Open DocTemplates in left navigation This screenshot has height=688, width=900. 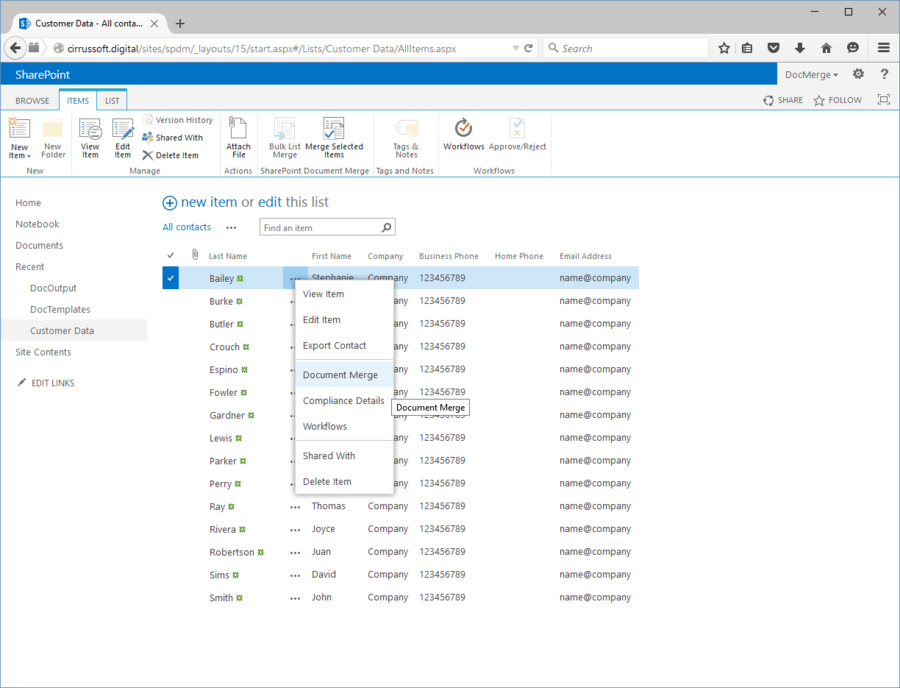tap(60, 309)
